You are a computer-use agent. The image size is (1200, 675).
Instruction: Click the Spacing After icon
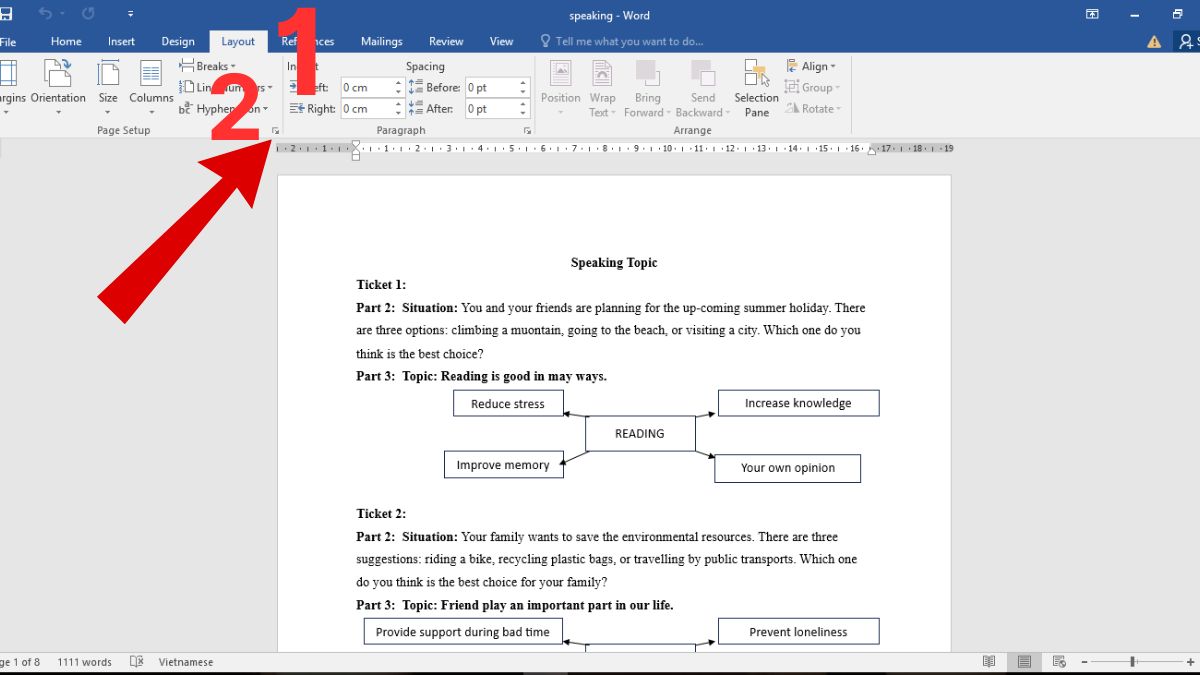point(416,109)
